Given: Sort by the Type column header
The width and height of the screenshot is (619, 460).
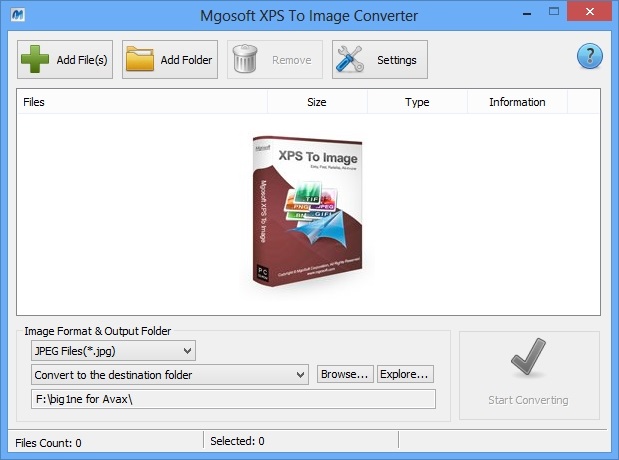Looking at the screenshot, I should coord(417,102).
